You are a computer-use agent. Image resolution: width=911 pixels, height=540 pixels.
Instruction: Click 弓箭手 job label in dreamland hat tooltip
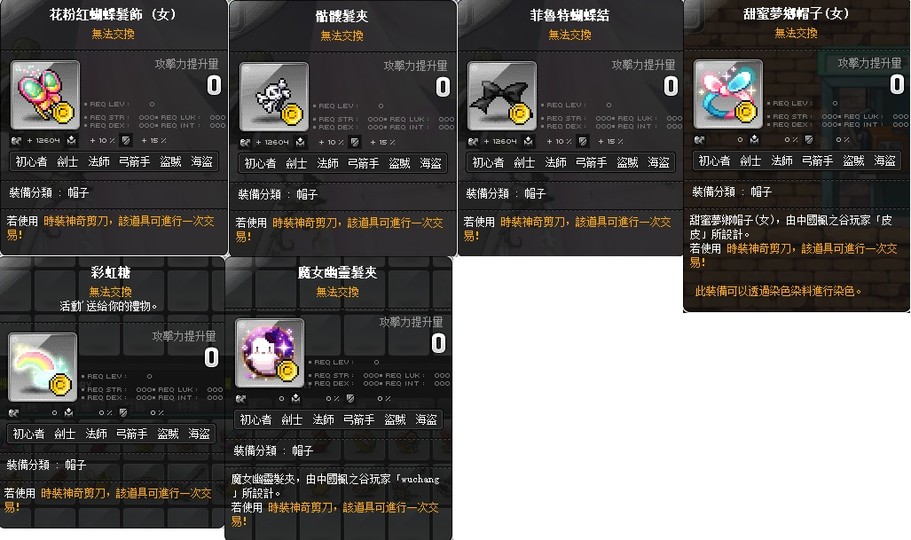[x=817, y=160]
